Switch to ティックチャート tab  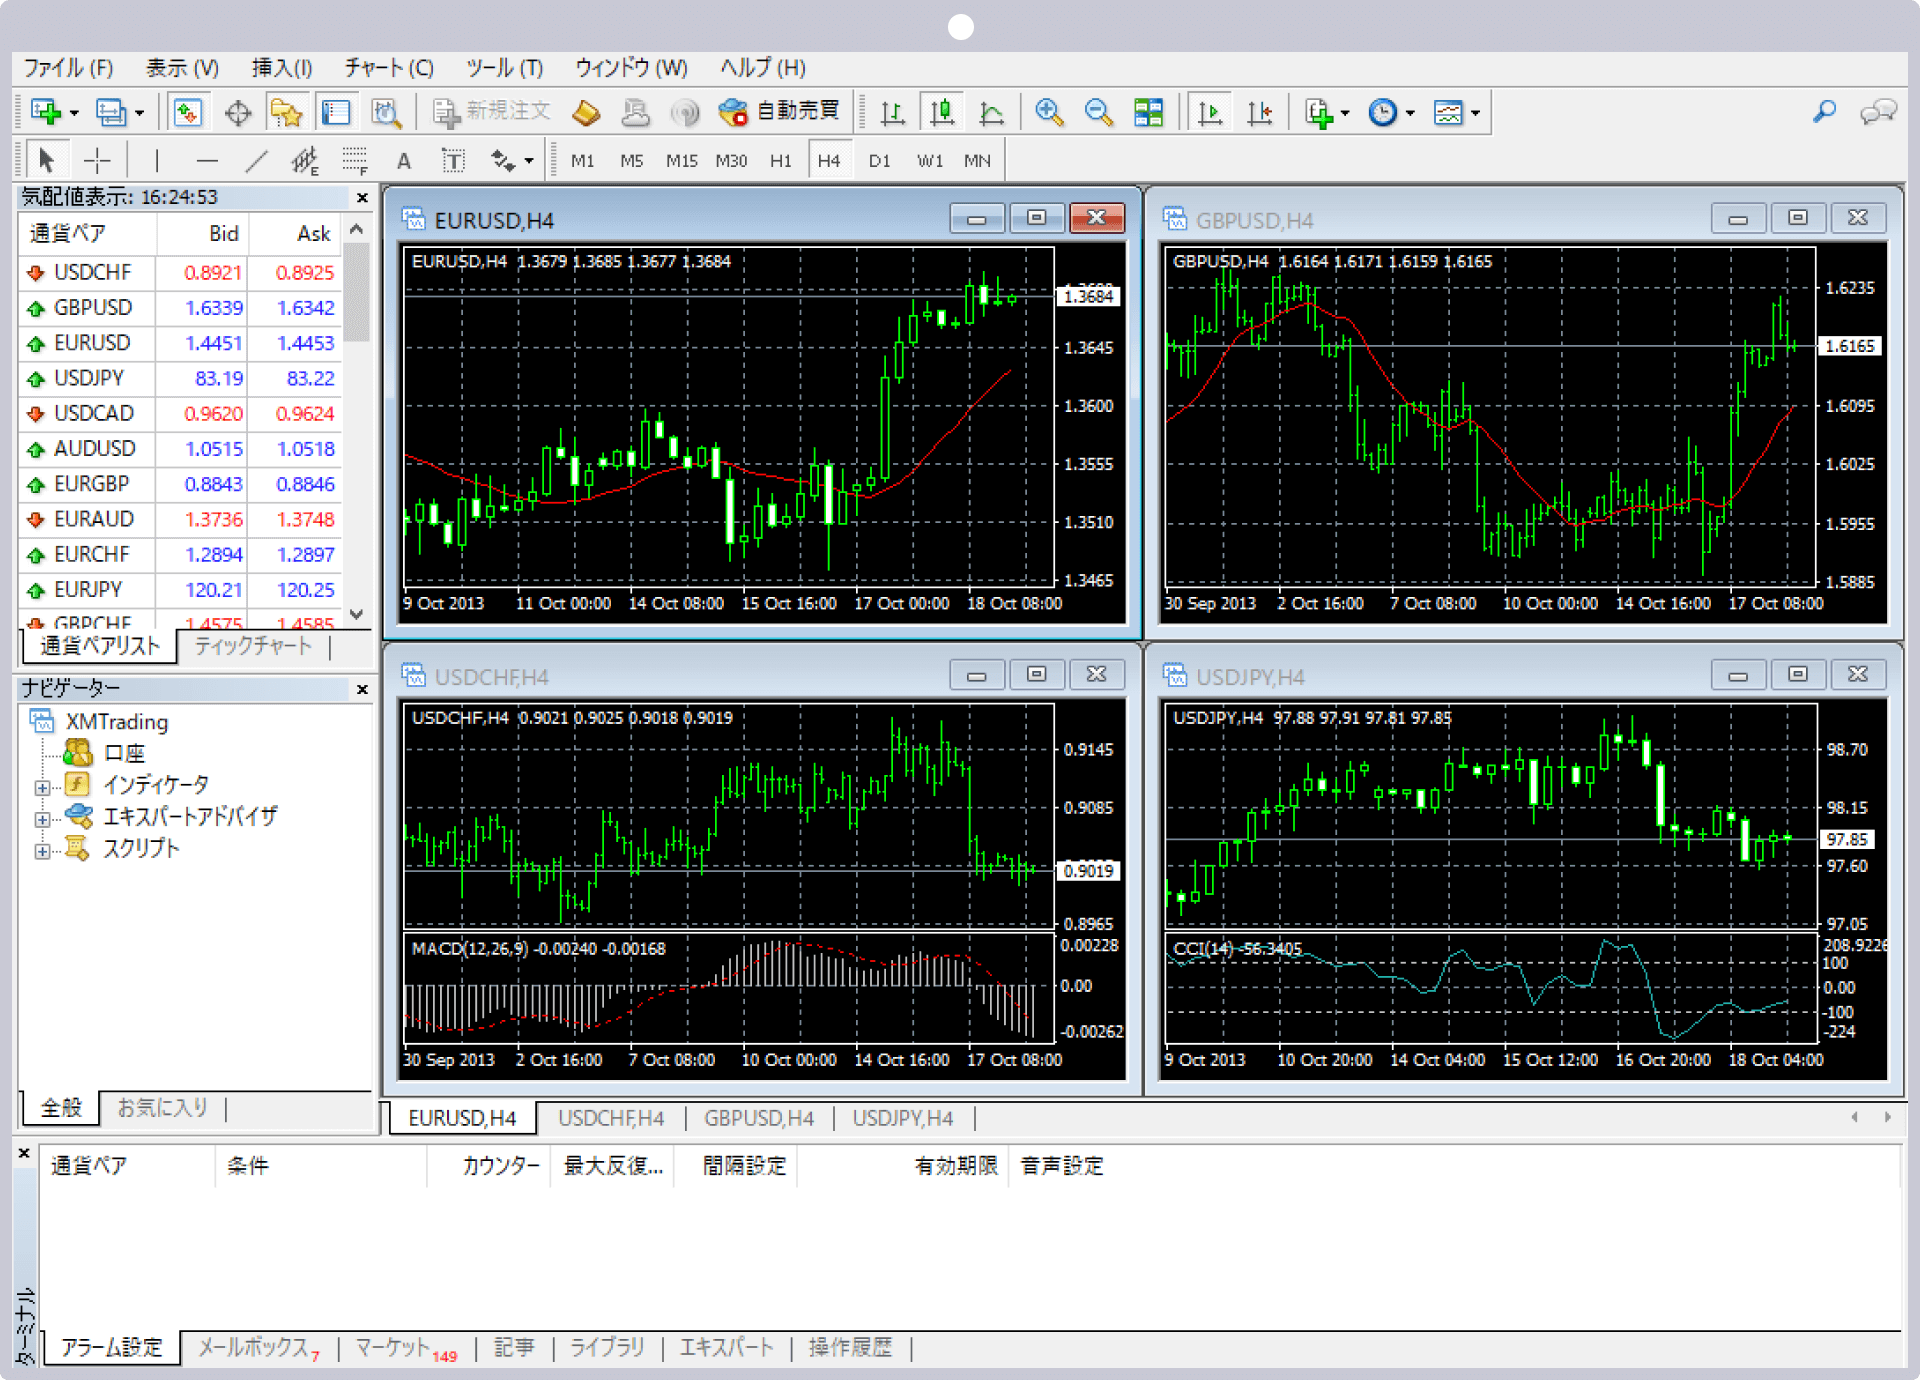[253, 646]
